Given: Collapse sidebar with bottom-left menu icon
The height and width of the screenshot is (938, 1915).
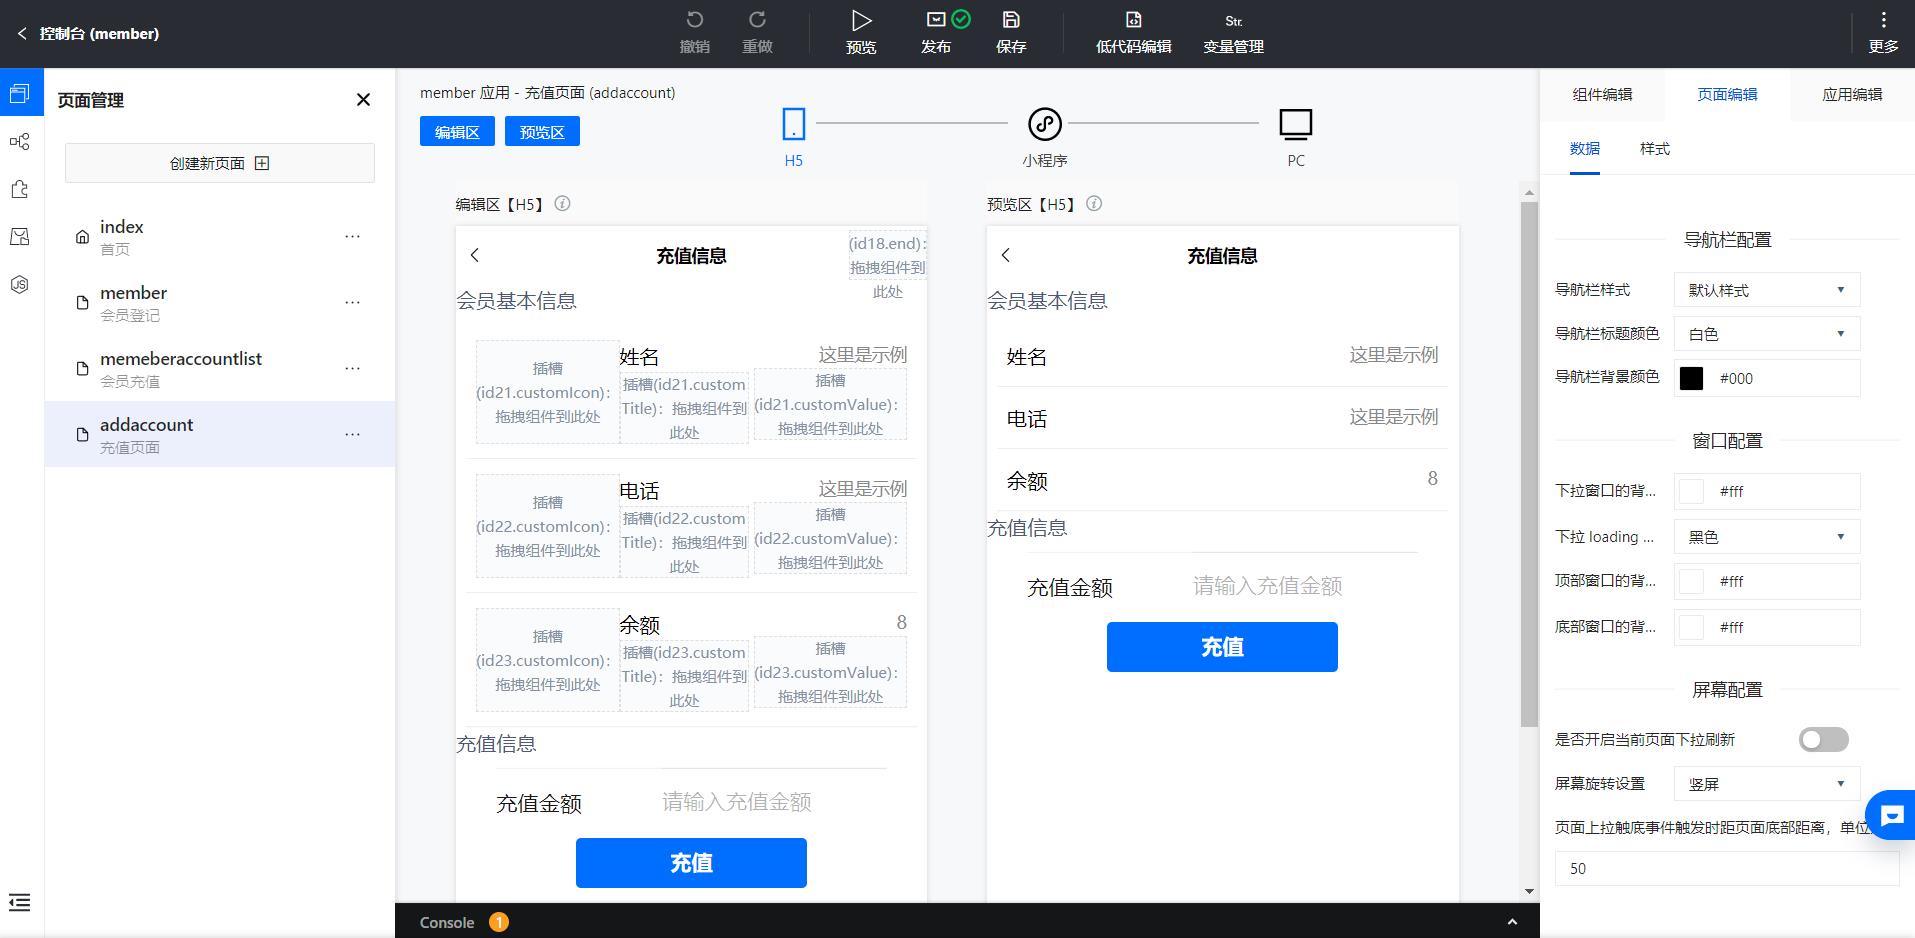Looking at the screenshot, I should [20, 902].
